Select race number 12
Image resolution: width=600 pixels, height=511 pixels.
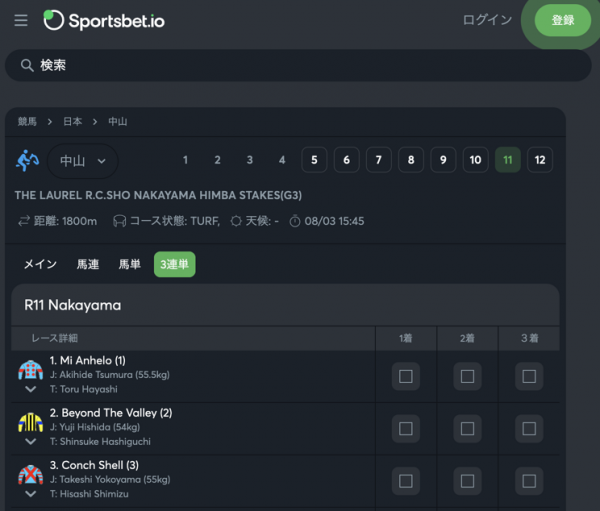click(540, 160)
